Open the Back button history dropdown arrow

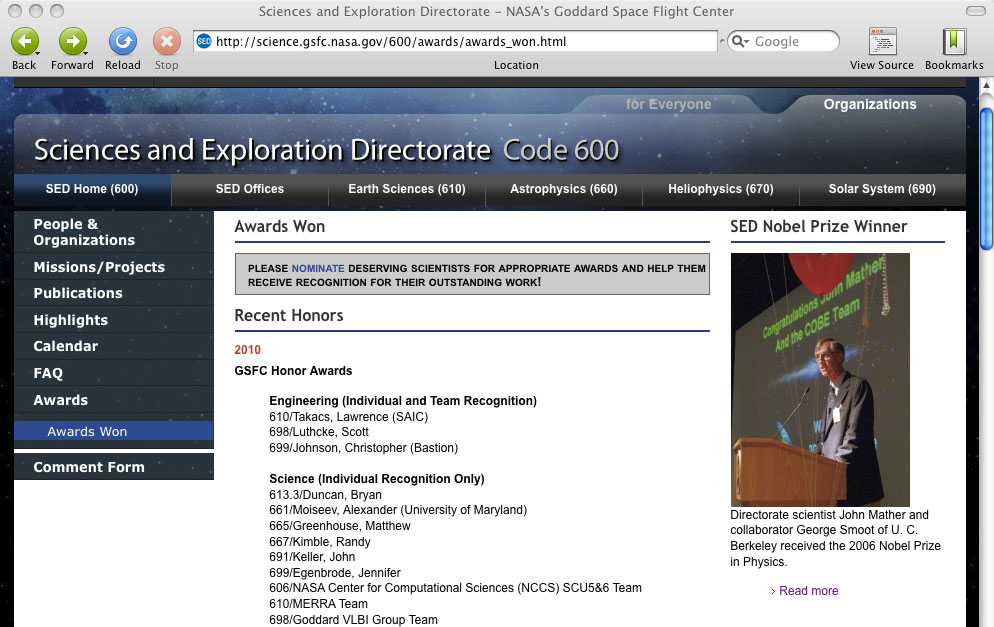38,53
